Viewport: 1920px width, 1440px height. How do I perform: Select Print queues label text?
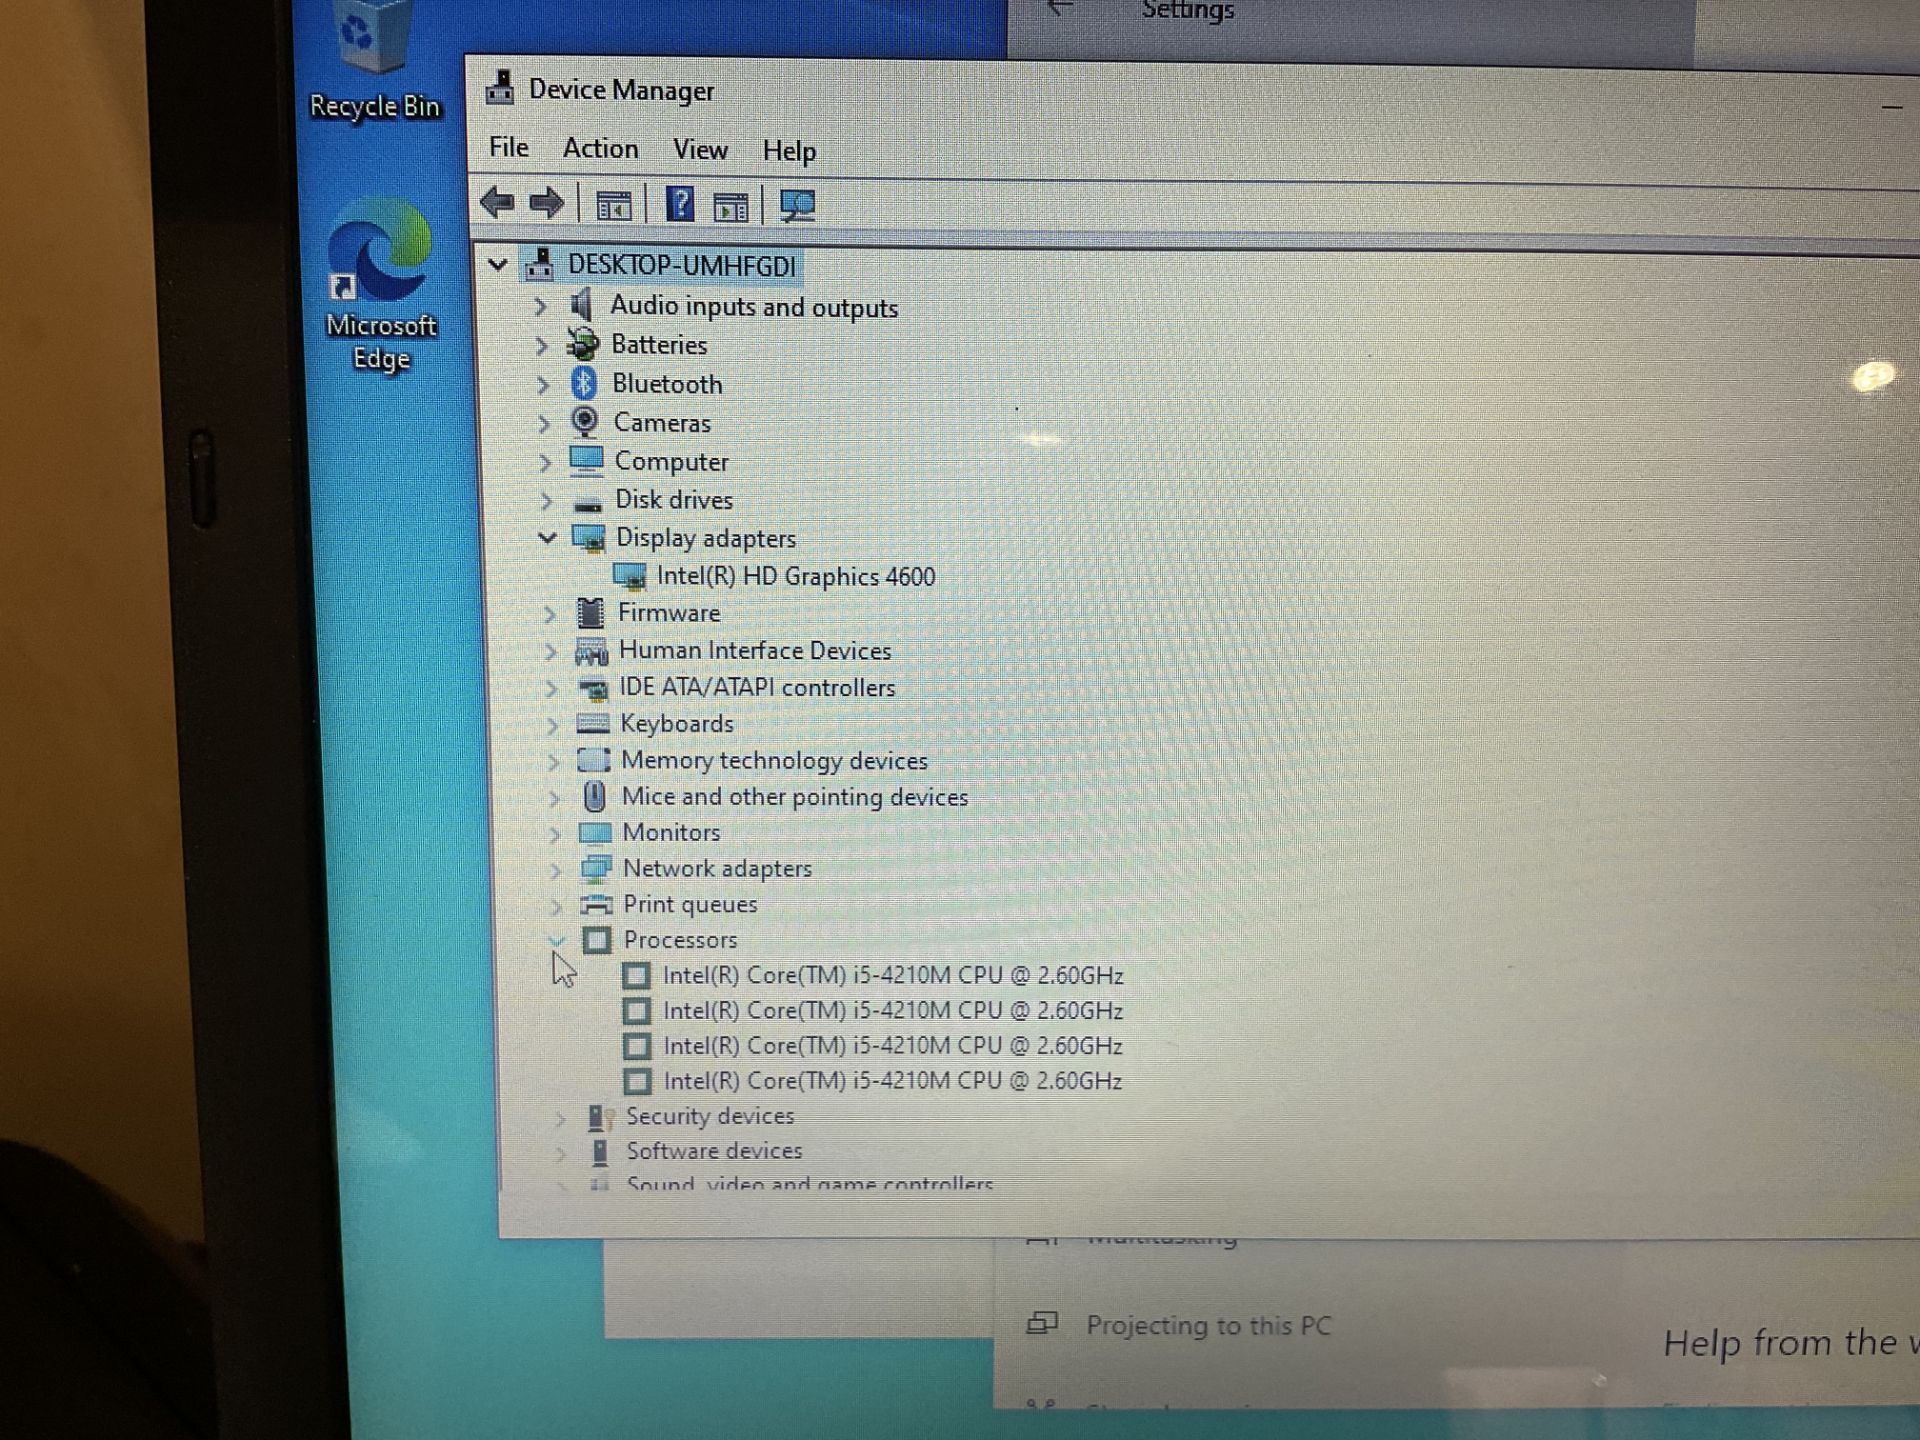click(690, 904)
